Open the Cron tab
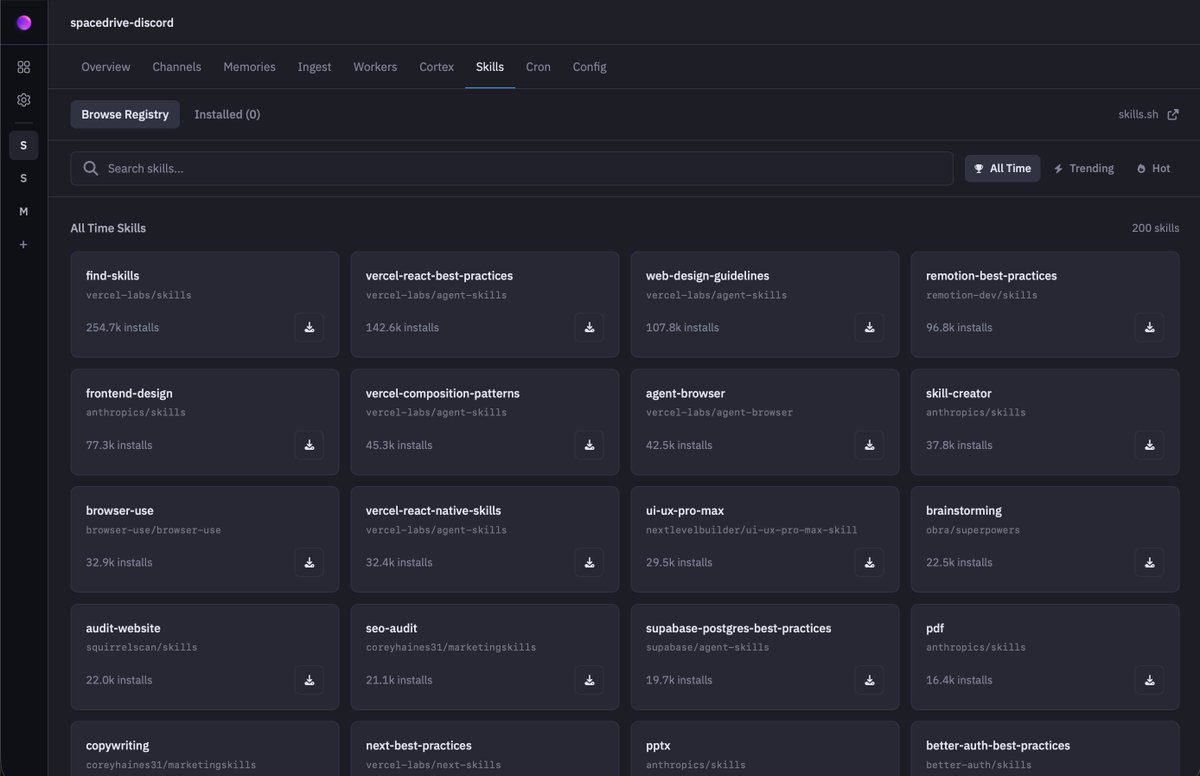Image resolution: width=1200 pixels, height=776 pixels. [538, 67]
